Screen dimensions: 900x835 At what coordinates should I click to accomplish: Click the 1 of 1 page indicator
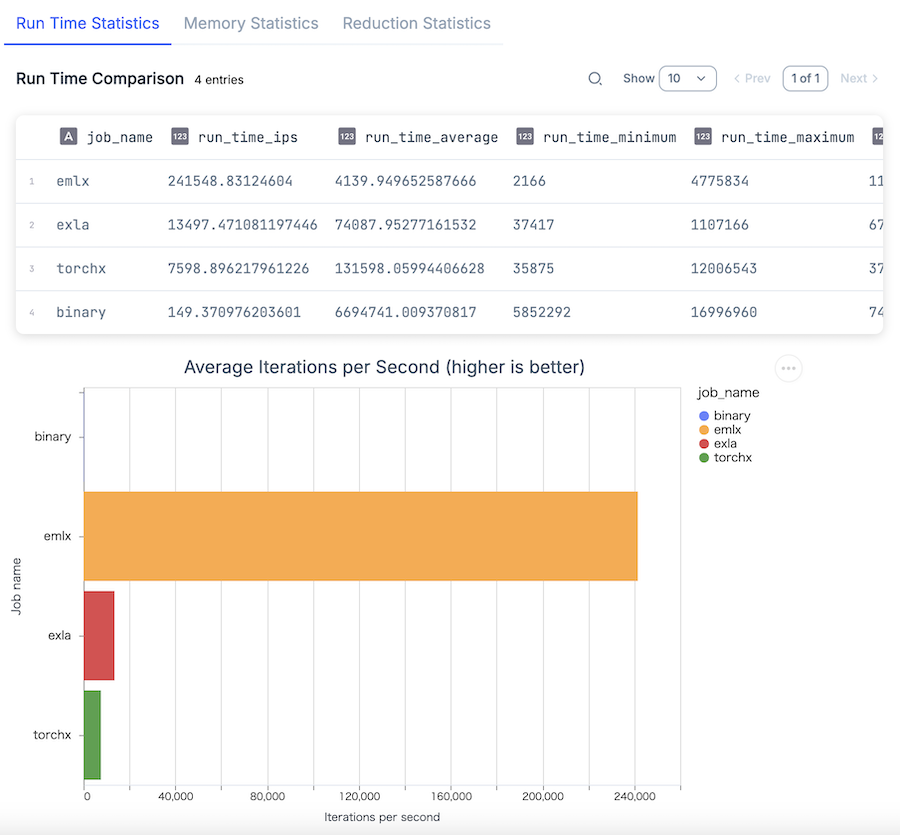point(805,79)
